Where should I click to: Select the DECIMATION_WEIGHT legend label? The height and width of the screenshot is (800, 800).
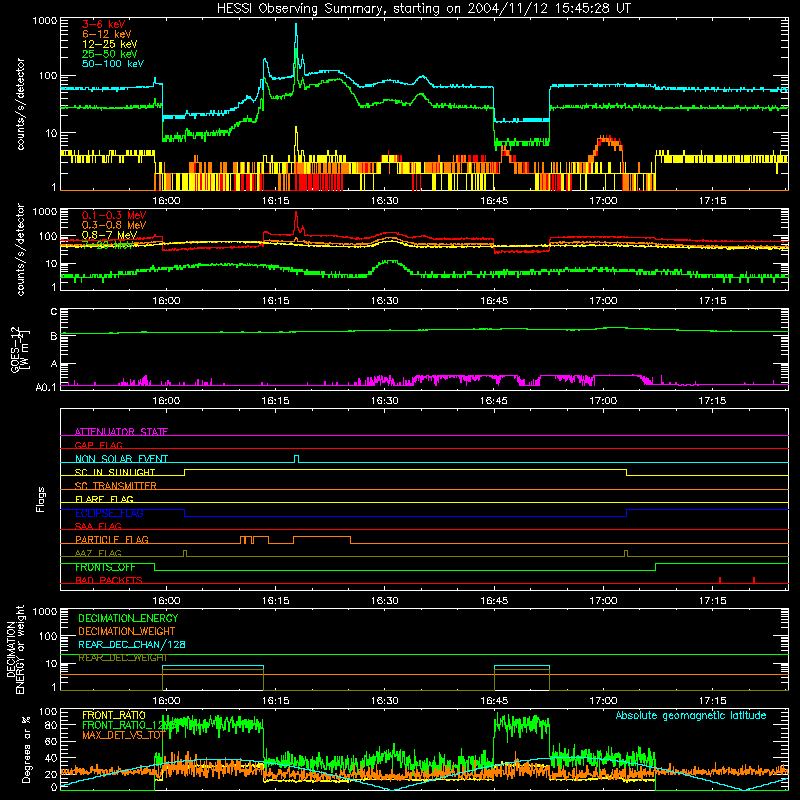pos(127,631)
